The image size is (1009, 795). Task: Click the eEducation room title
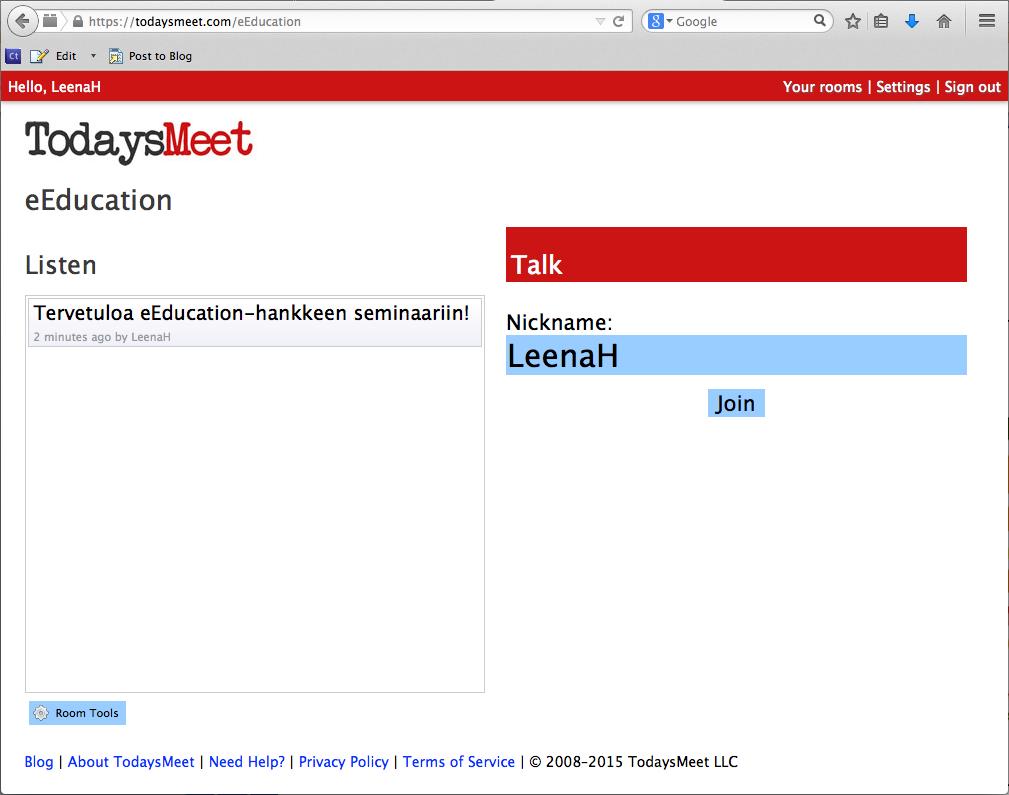pos(98,200)
